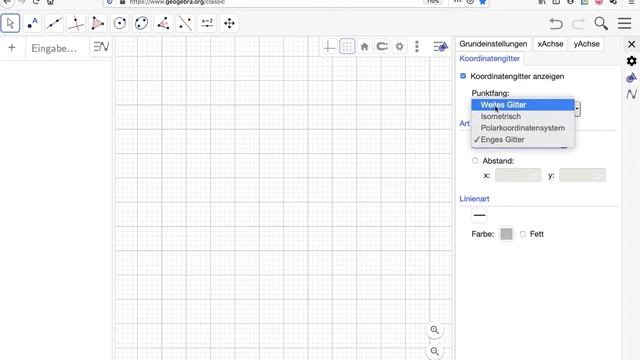Switch to yAchse tab
Viewport: 640px width, 360px height.
click(587, 44)
